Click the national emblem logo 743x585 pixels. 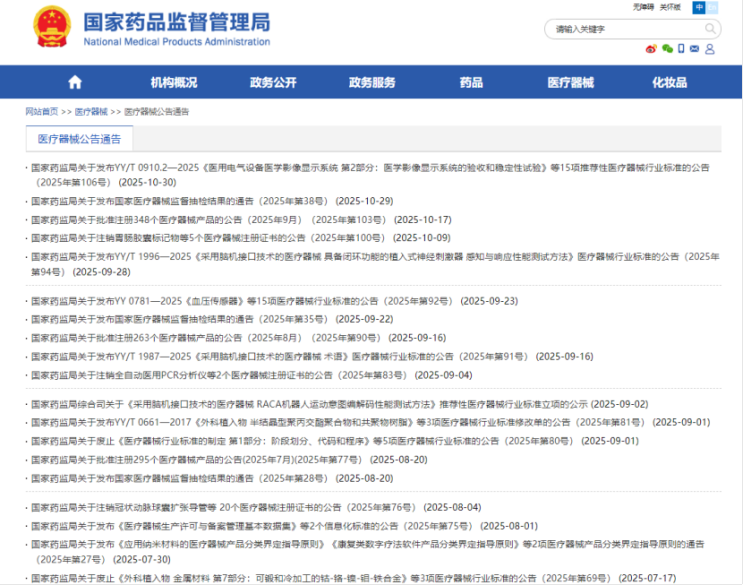pos(52,27)
